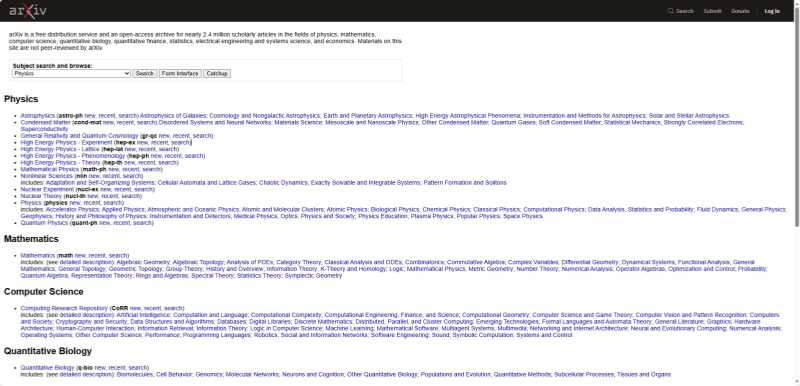
Task: Open the Nonlinear Sciences archive link
Action: 46,176
